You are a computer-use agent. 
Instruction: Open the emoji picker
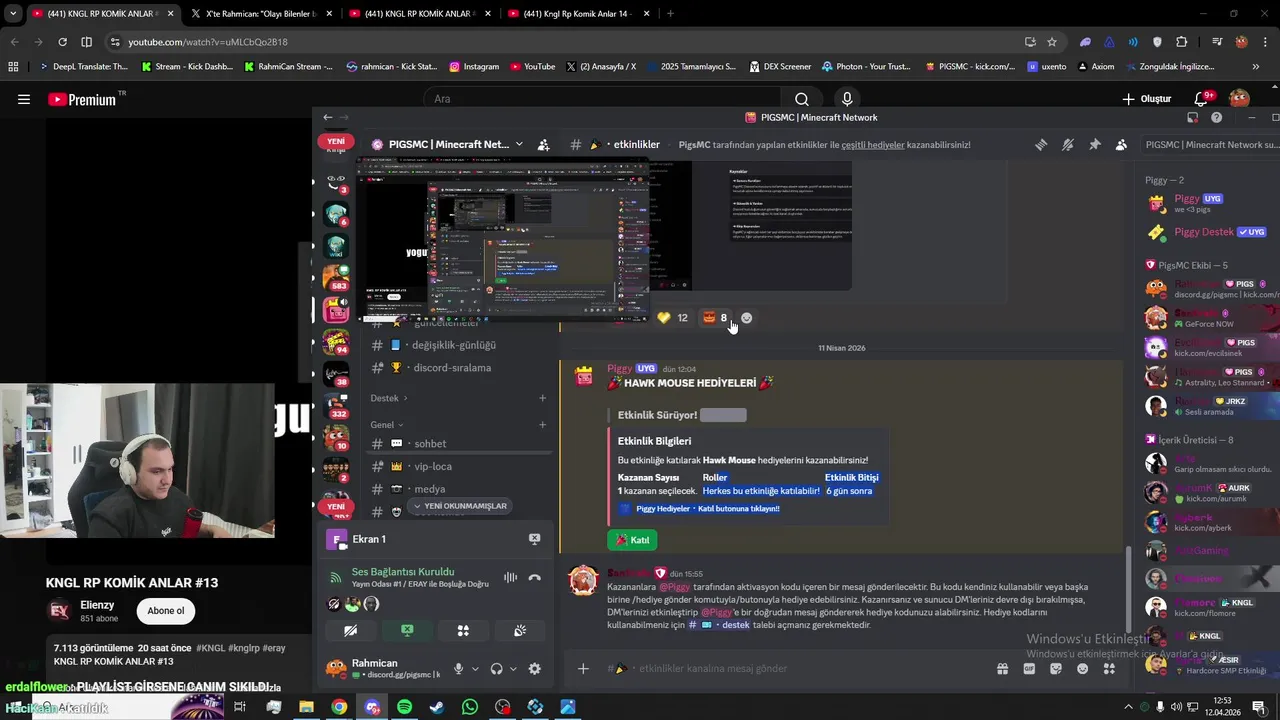[x=1082, y=669]
